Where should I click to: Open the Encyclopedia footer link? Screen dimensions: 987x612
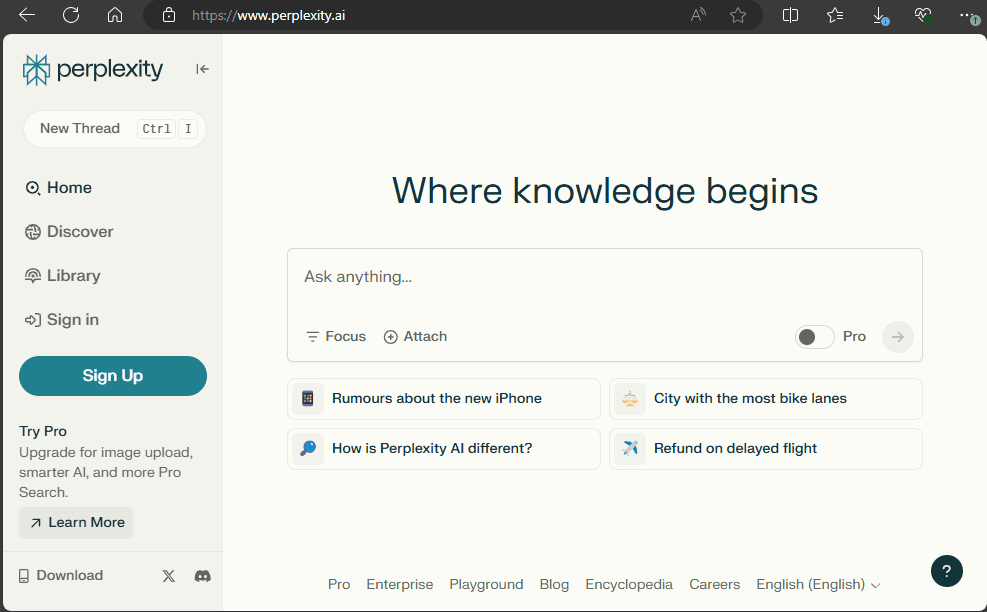click(629, 584)
